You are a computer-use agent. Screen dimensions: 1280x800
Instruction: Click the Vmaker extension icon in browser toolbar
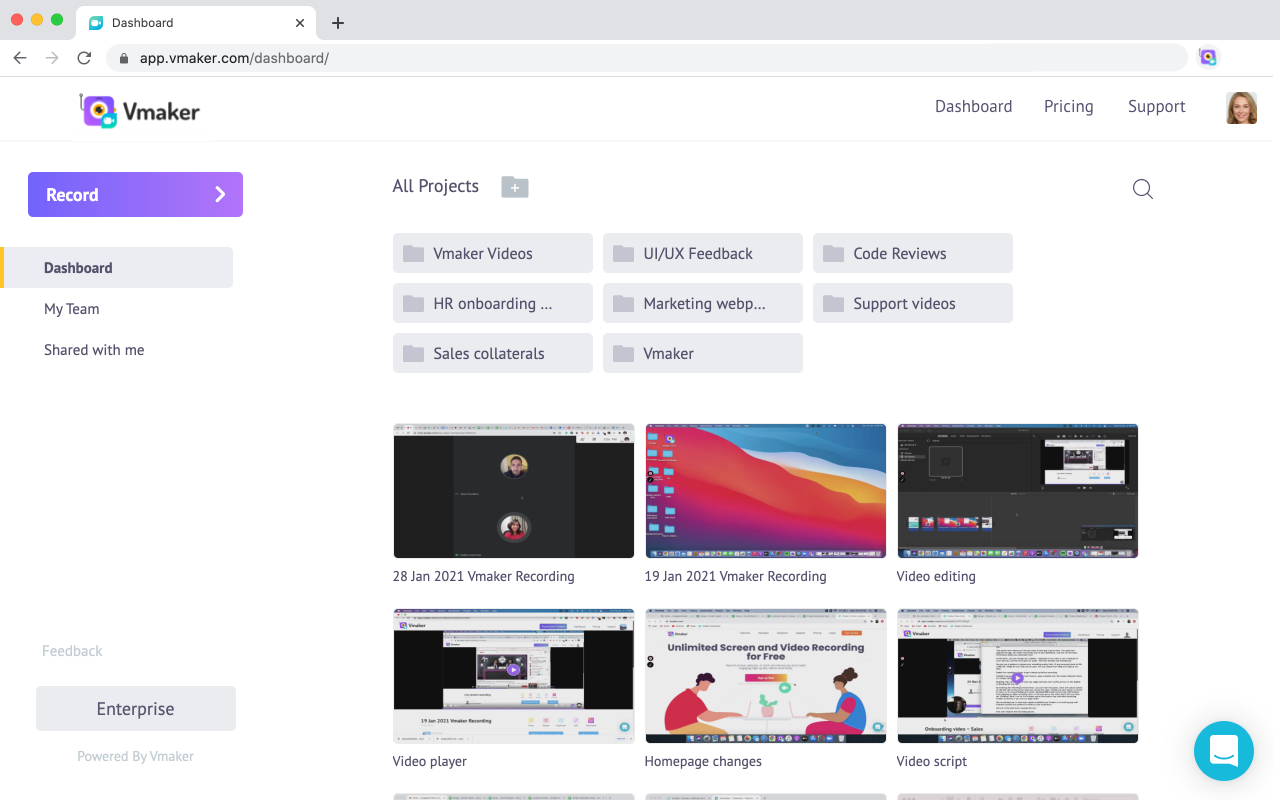(1208, 57)
